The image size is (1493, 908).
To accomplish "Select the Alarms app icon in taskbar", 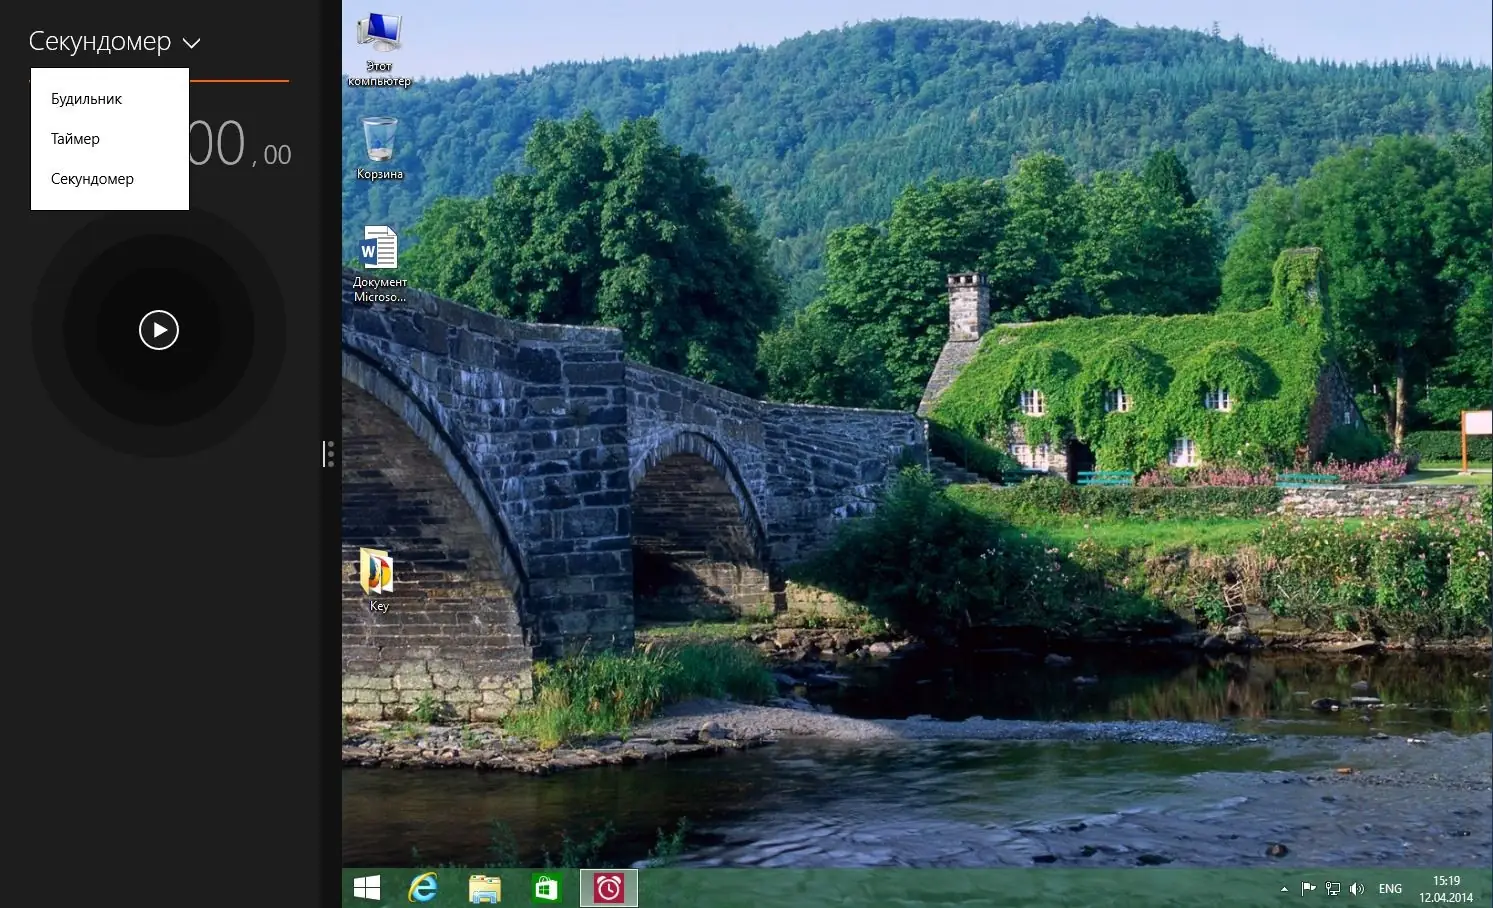I will tap(608, 887).
